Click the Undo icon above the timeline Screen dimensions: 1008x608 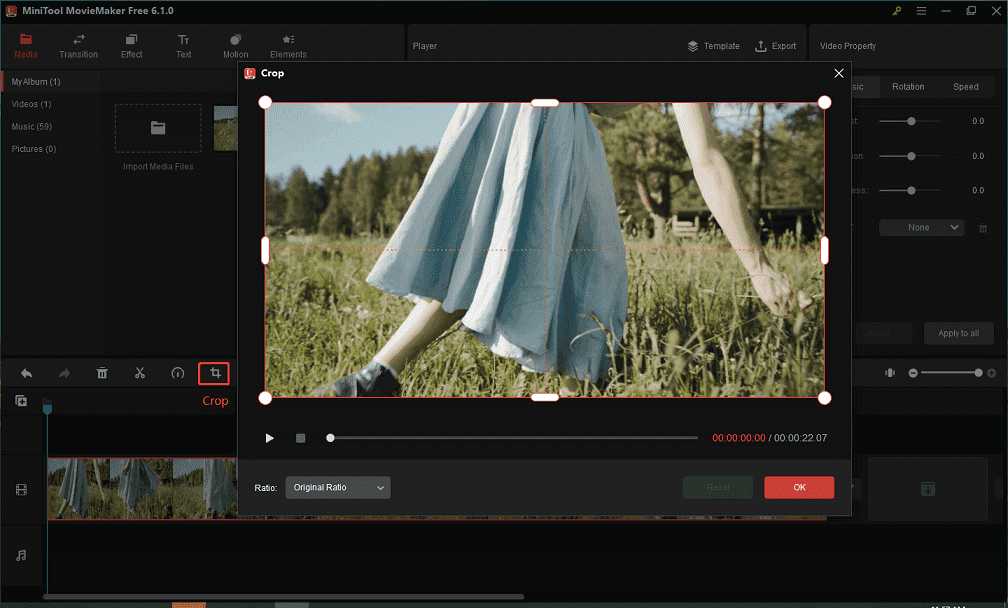[25, 373]
